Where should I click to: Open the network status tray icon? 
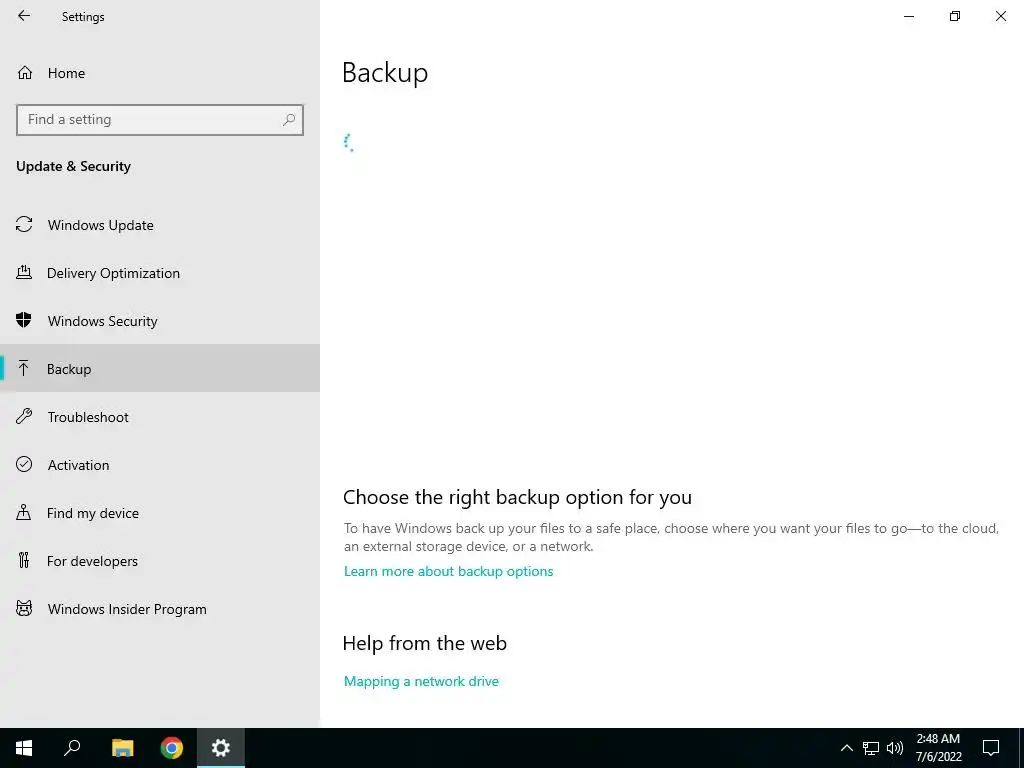point(871,748)
